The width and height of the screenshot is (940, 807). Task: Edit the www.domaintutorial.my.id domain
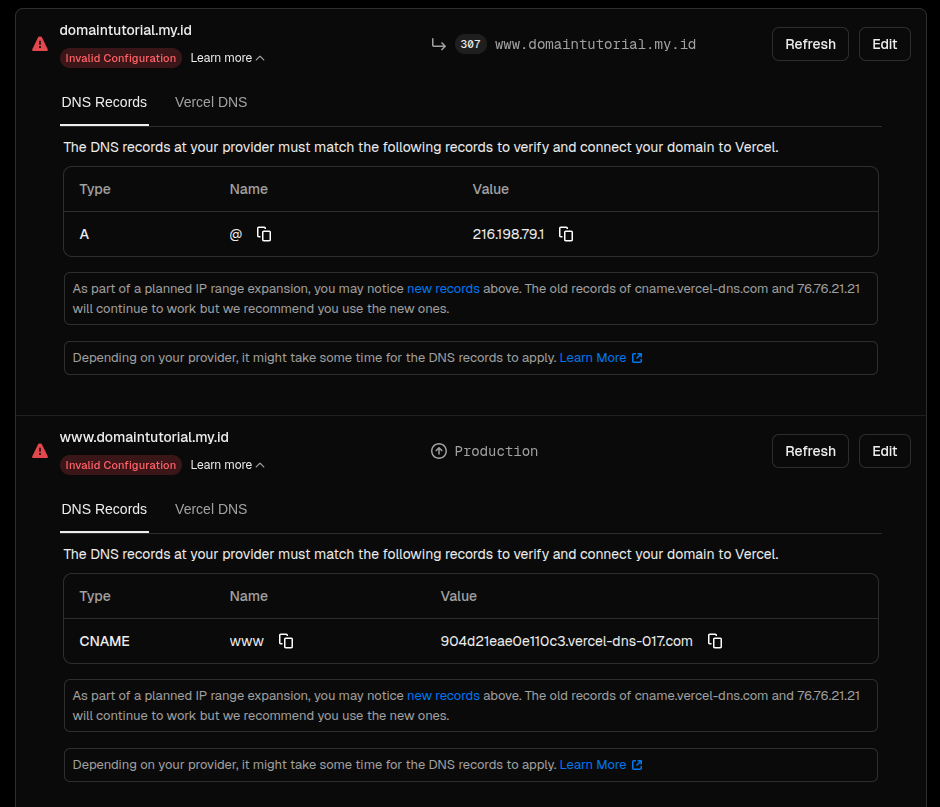[x=884, y=451]
